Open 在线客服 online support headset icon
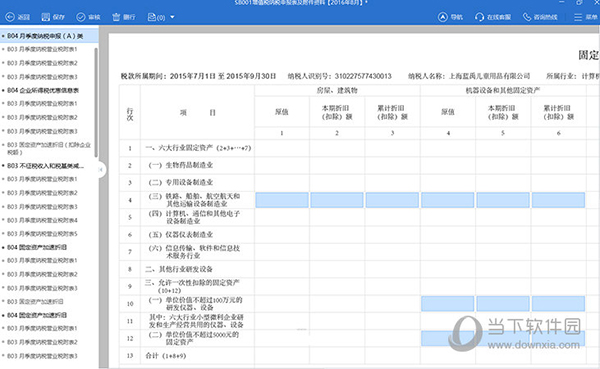 click(x=479, y=17)
